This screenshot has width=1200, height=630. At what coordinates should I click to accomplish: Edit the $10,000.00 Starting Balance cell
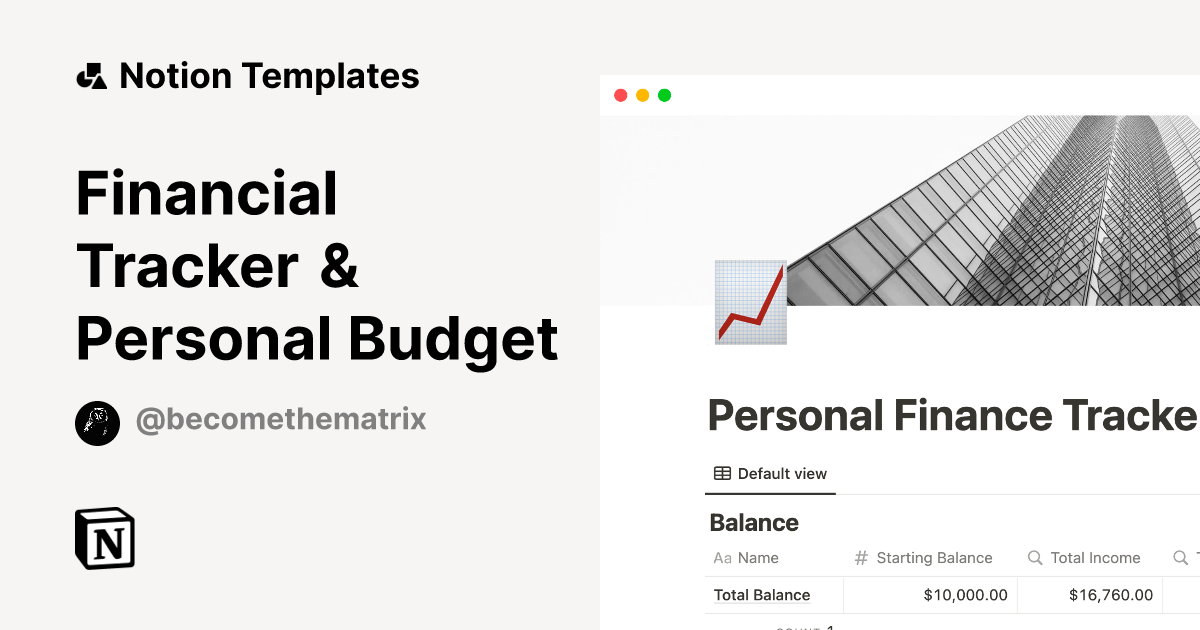click(965, 594)
